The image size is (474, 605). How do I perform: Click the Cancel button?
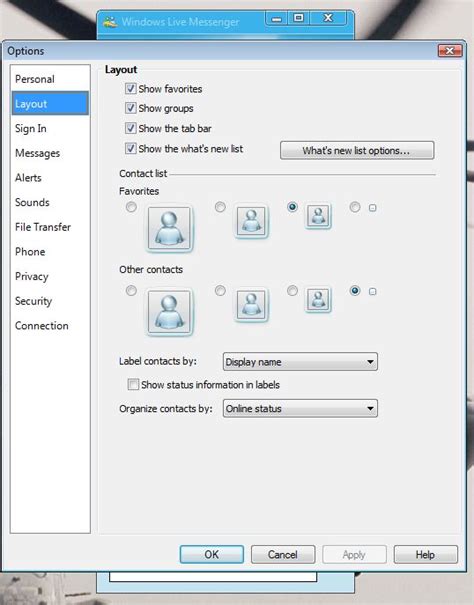point(283,554)
